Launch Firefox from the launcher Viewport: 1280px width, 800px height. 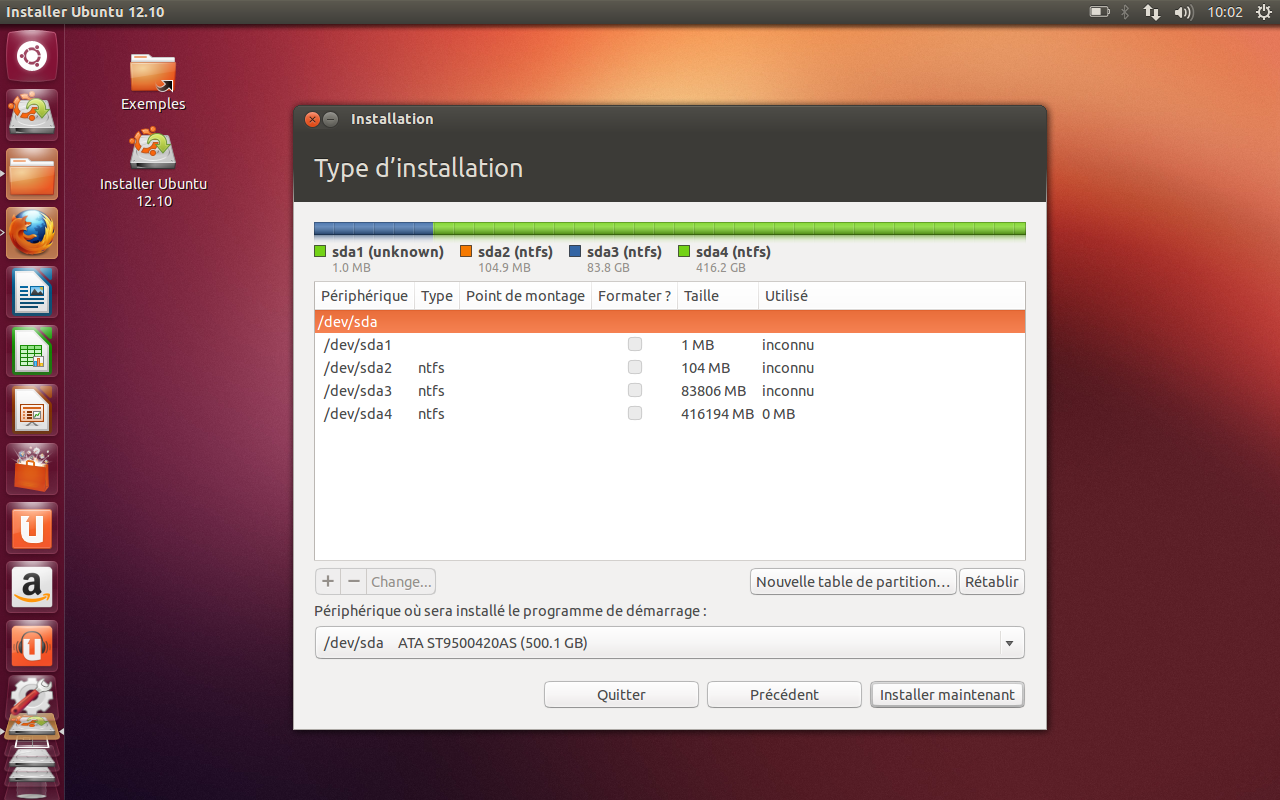point(32,232)
